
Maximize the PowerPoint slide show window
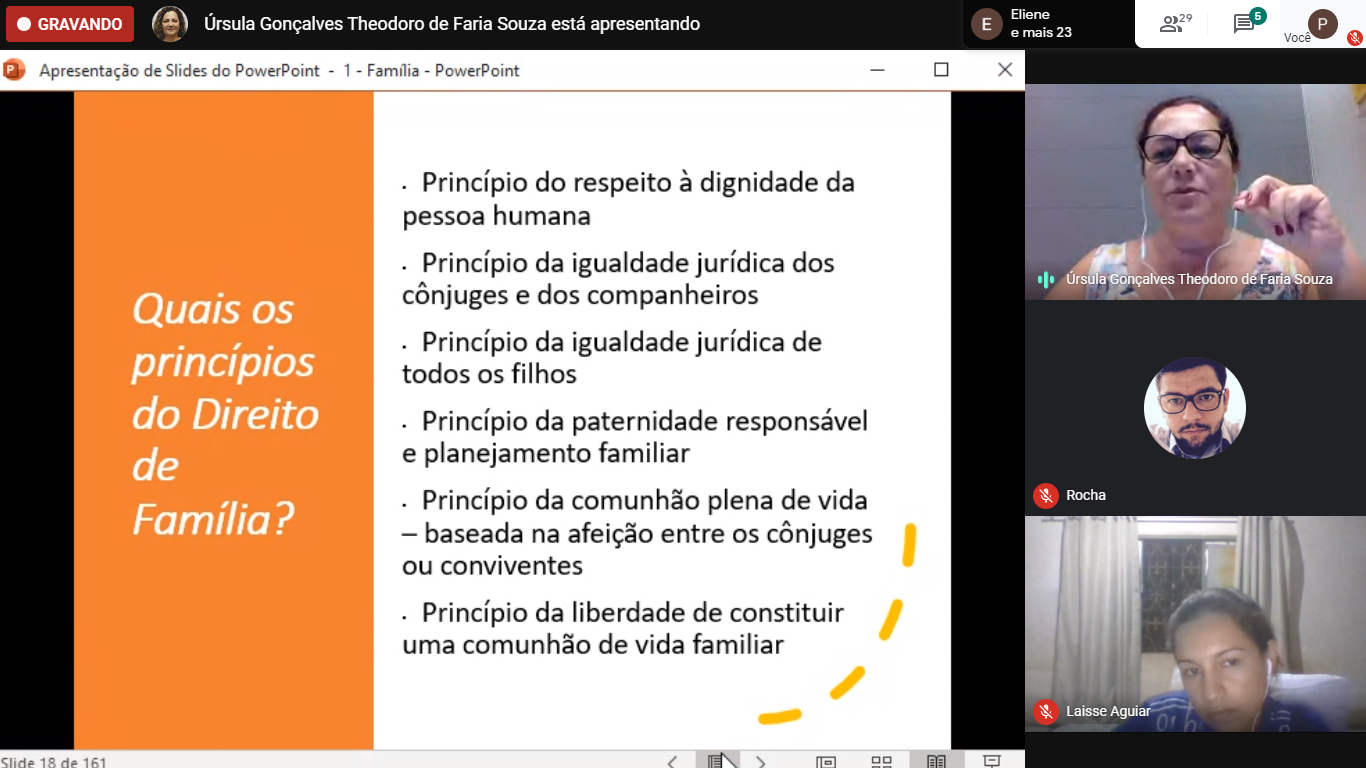pyautogui.click(x=941, y=70)
